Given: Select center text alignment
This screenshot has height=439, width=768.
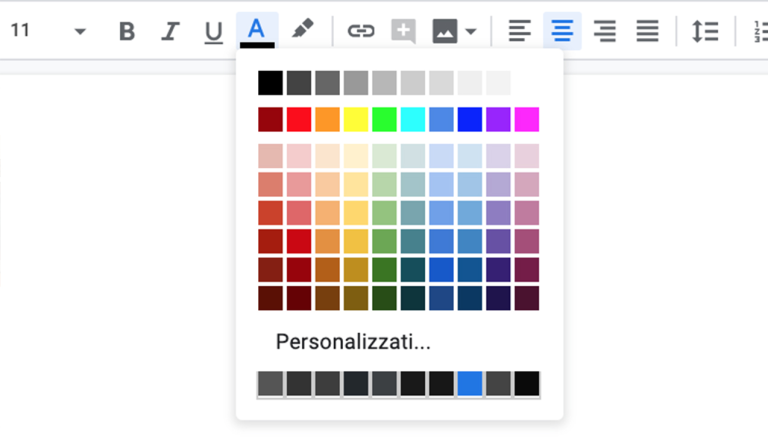Looking at the screenshot, I should [x=562, y=31].
